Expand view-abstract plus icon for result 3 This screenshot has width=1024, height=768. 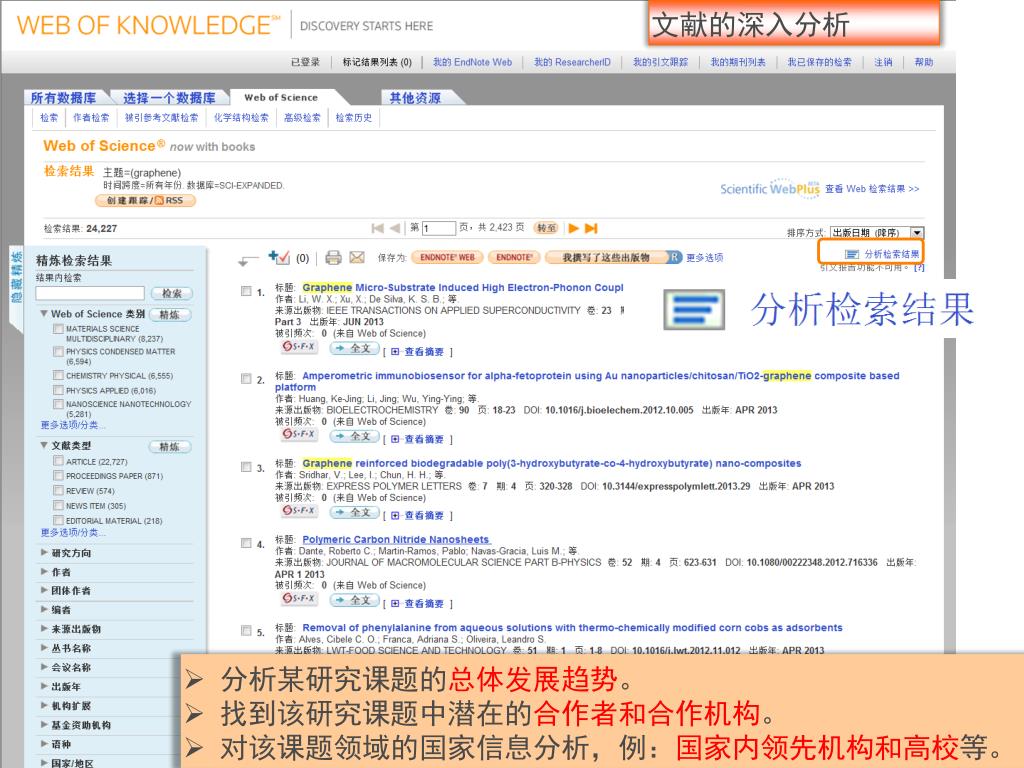click(395, 515)
